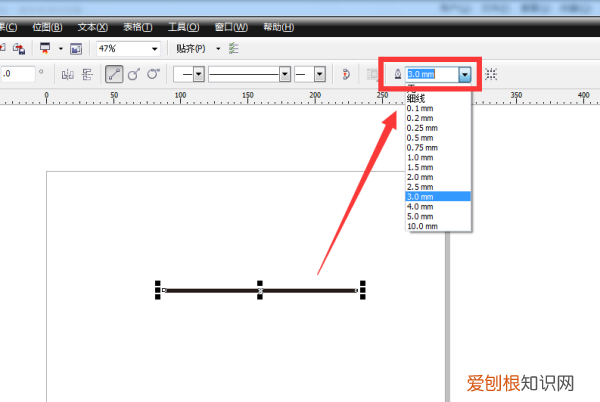Click the mirror horizontally icon

pyautogui.click(x=68, y=74)
